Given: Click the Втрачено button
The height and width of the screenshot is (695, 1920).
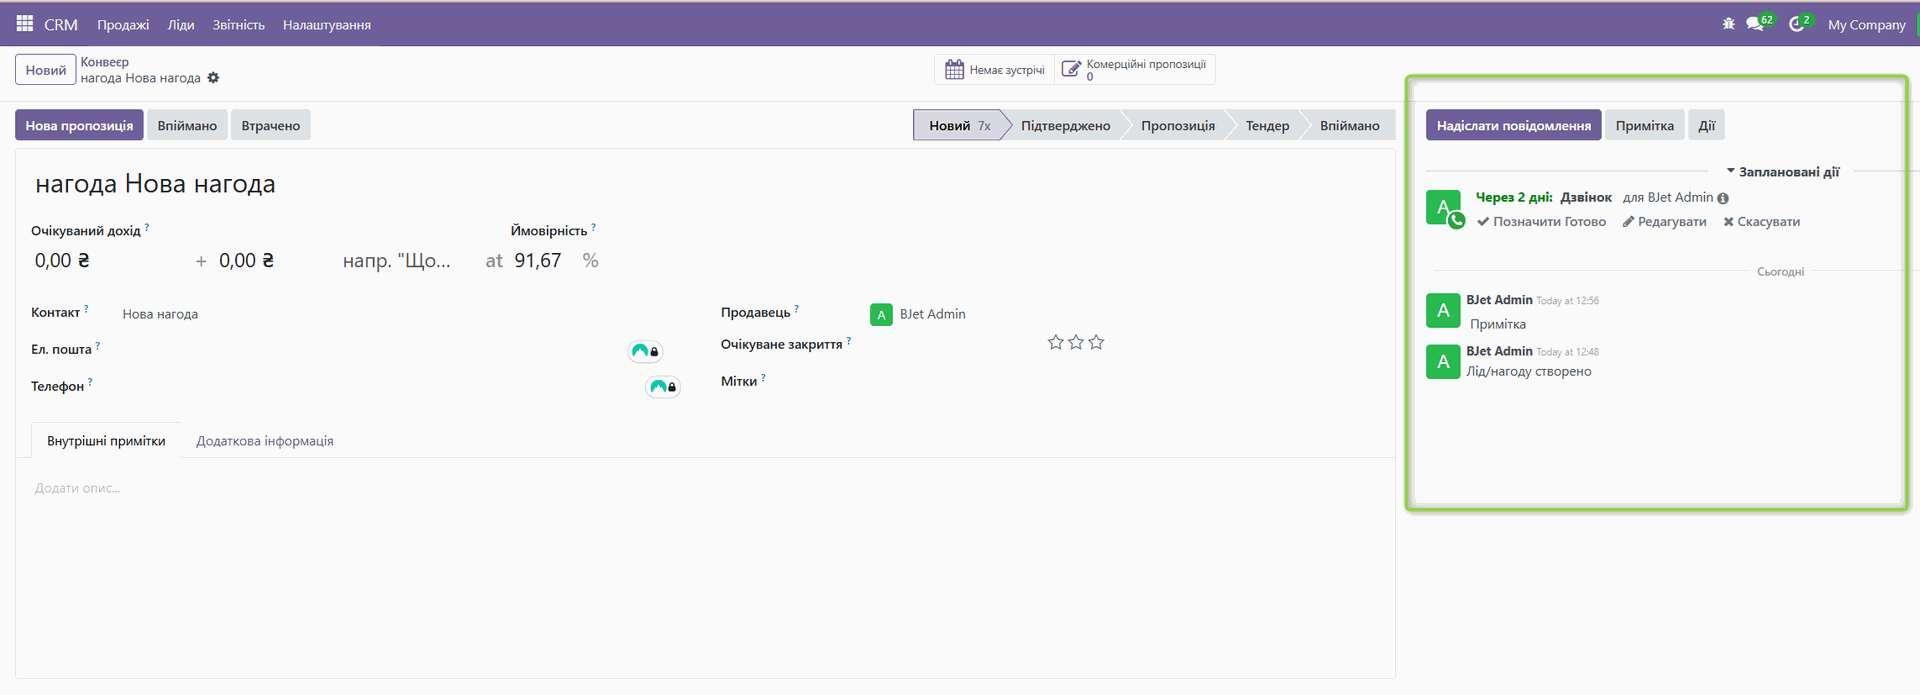Looking at the screenshot, I should [270, 126].
